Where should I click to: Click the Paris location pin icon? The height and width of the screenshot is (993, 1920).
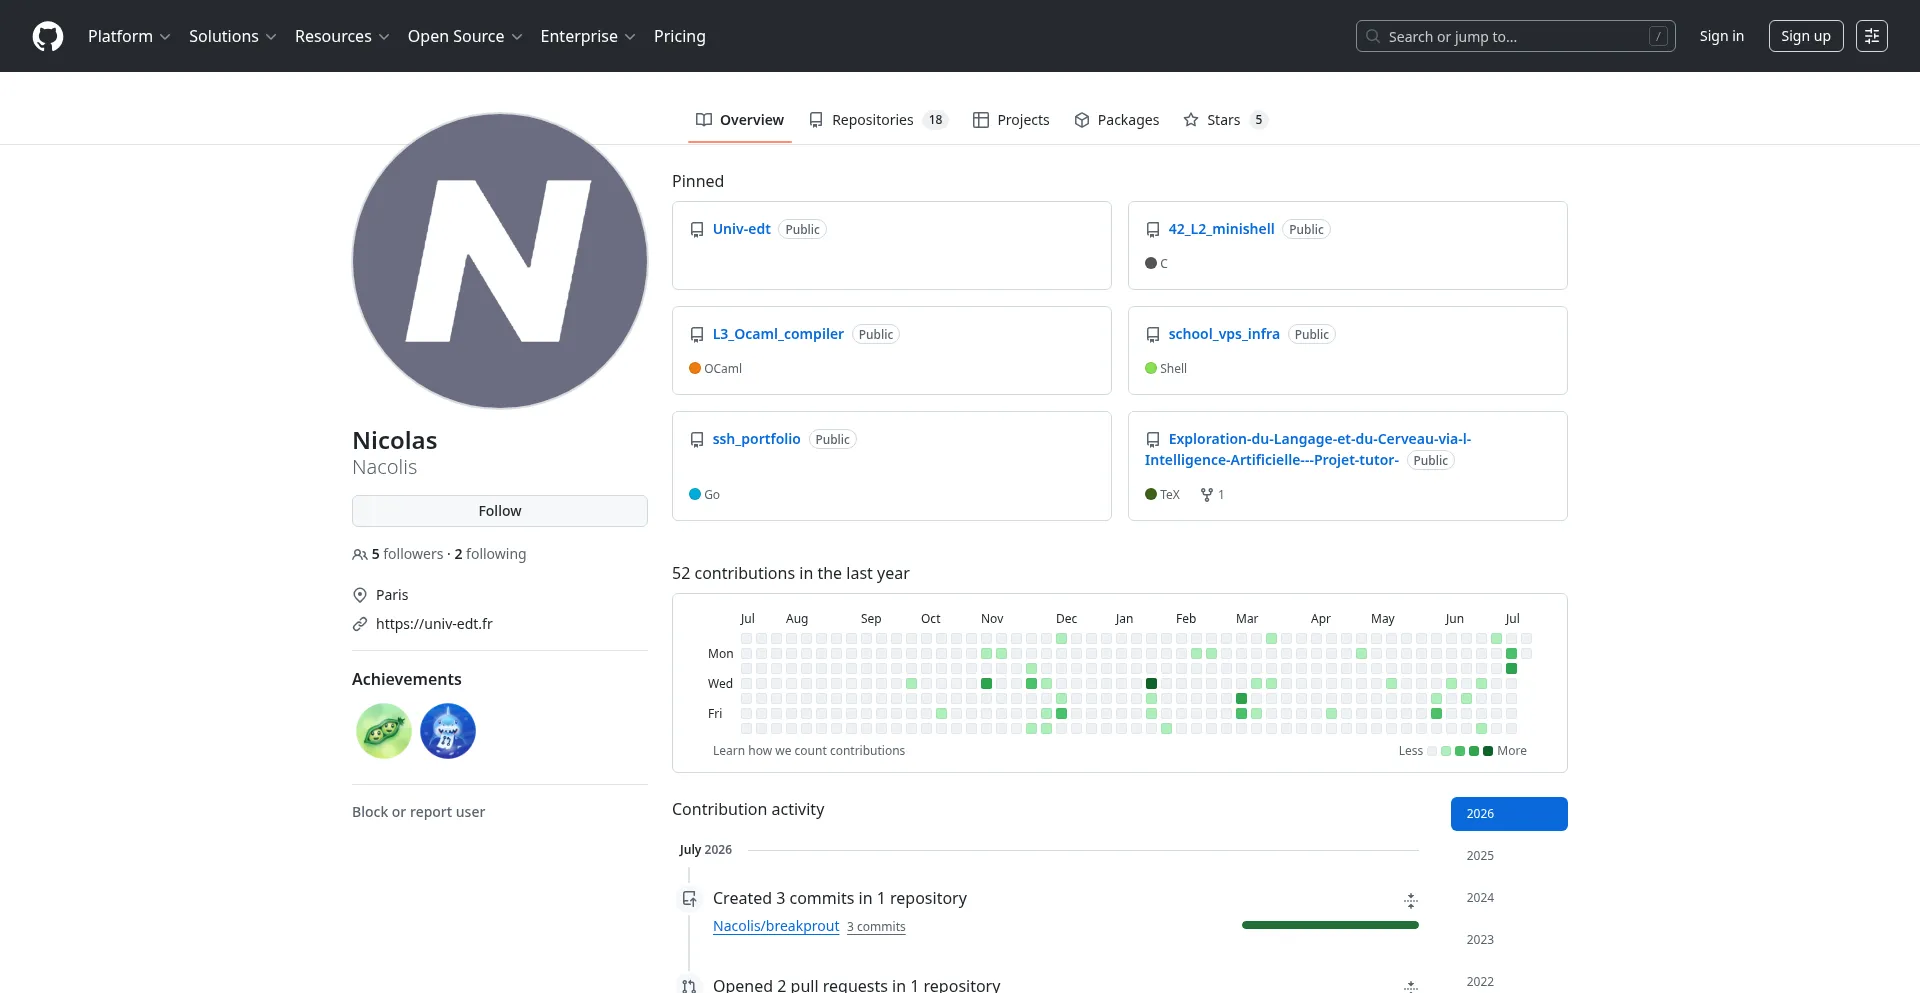(360, 595)
